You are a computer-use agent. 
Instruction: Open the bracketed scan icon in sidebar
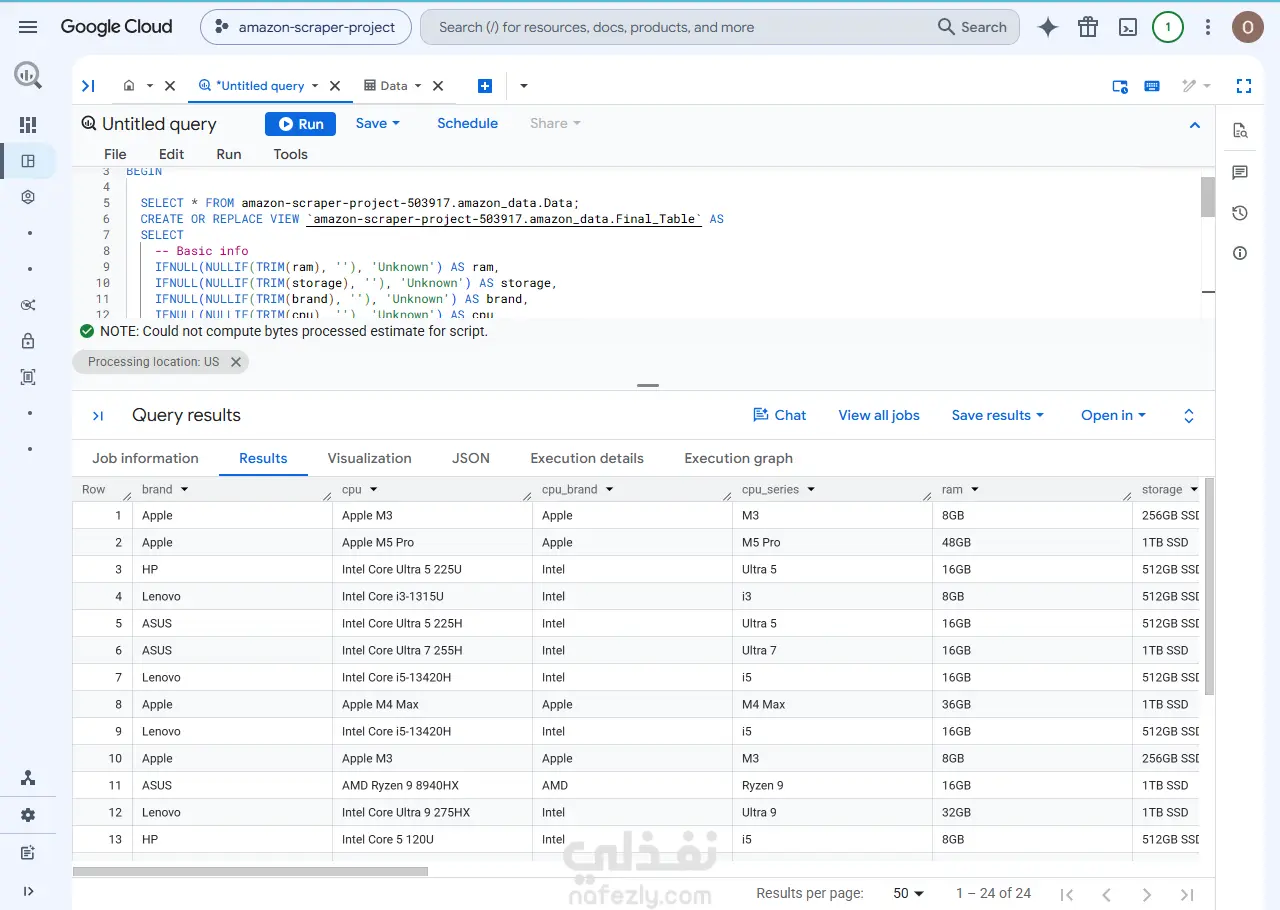[28, 377]
